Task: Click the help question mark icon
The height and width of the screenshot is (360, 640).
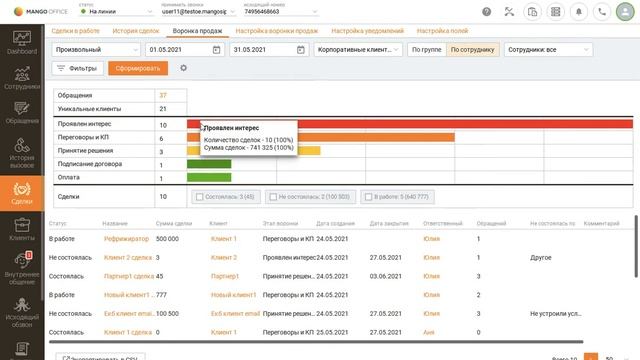Action: [x=486, y=12]
